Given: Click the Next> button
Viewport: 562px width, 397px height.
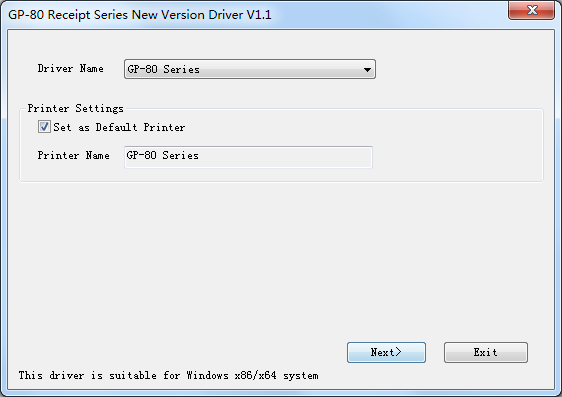Looking at the screenshot, I should (x=386, y=352).
